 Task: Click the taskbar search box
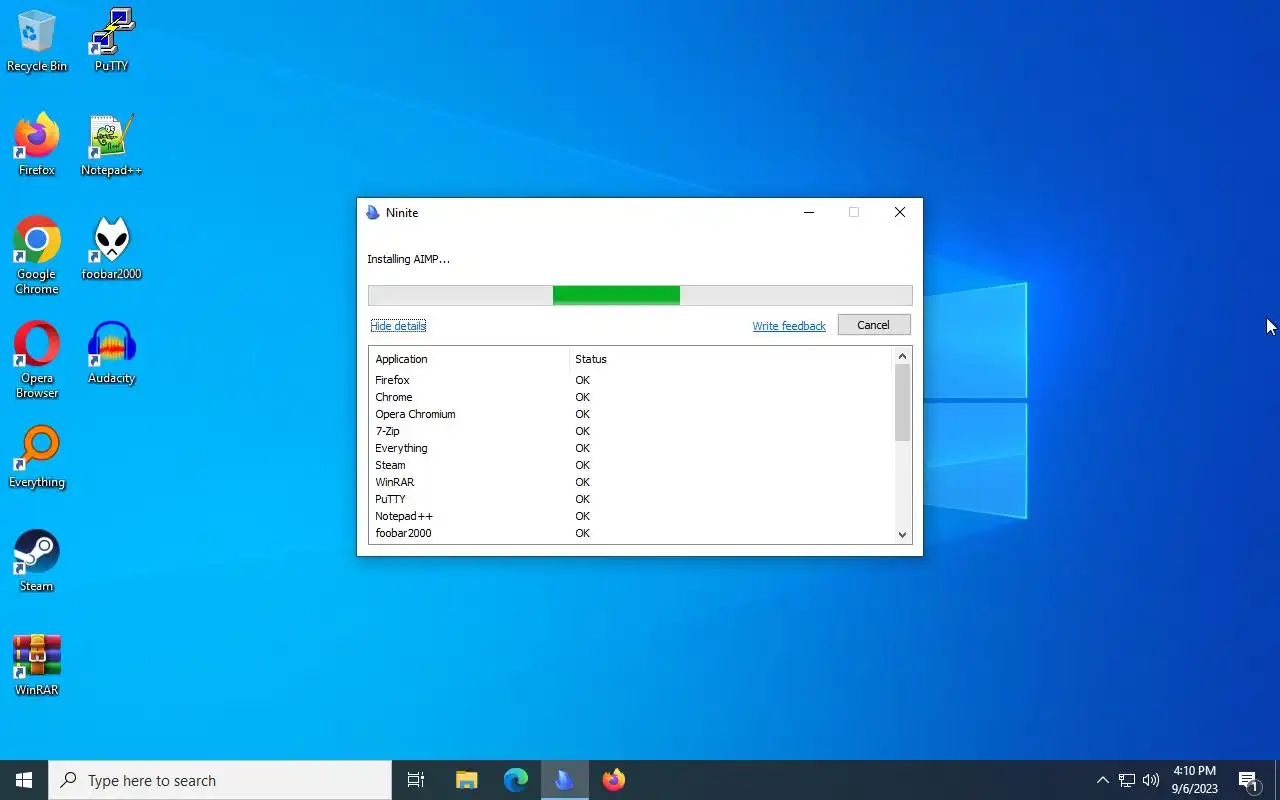[x=220, y=780]
